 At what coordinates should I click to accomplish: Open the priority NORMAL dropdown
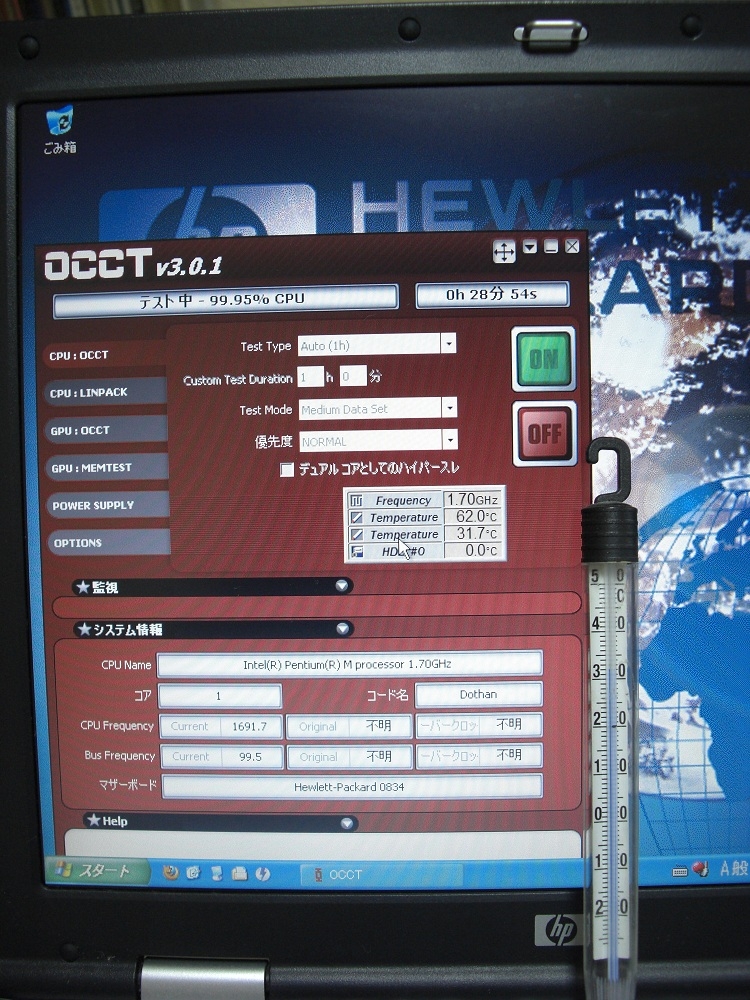point(450,439)
